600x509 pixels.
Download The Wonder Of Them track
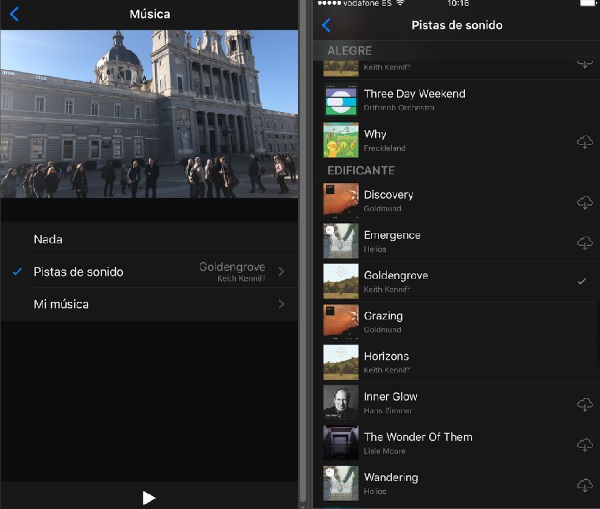pyautogui.click(x=584, y=445)
